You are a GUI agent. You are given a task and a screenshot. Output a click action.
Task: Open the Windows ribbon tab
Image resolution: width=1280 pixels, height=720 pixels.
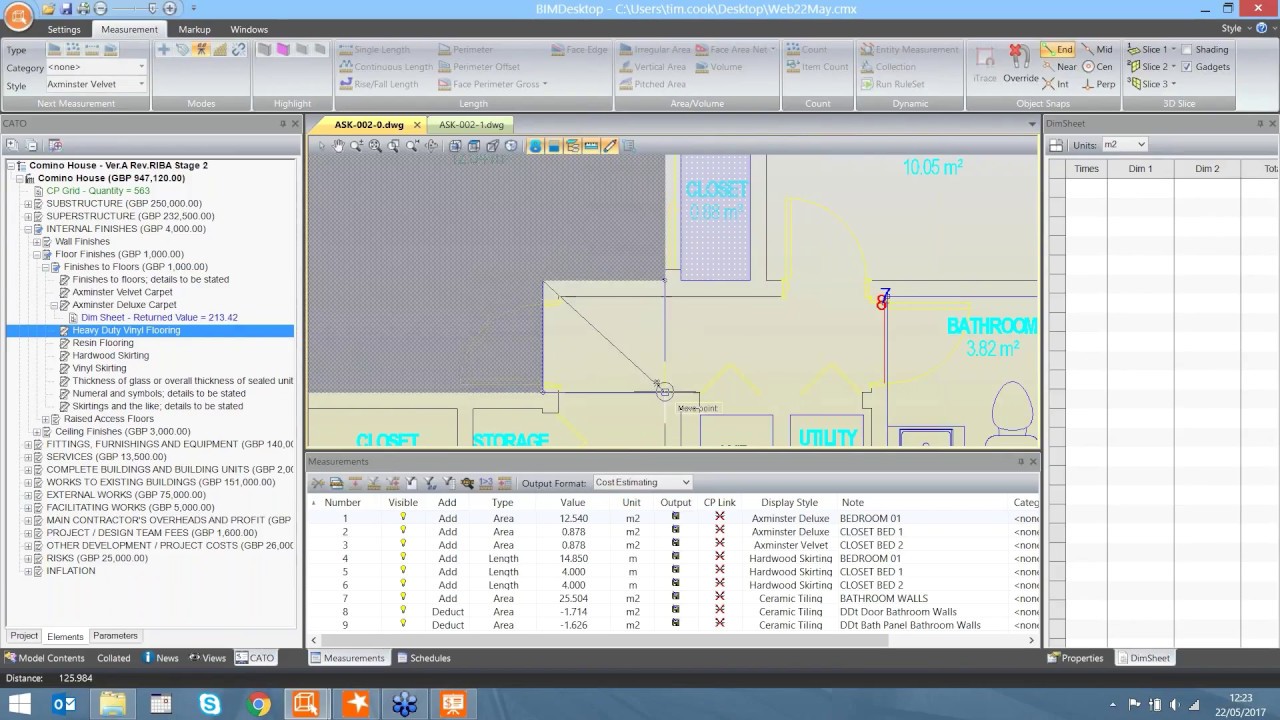tap(249, 29)
